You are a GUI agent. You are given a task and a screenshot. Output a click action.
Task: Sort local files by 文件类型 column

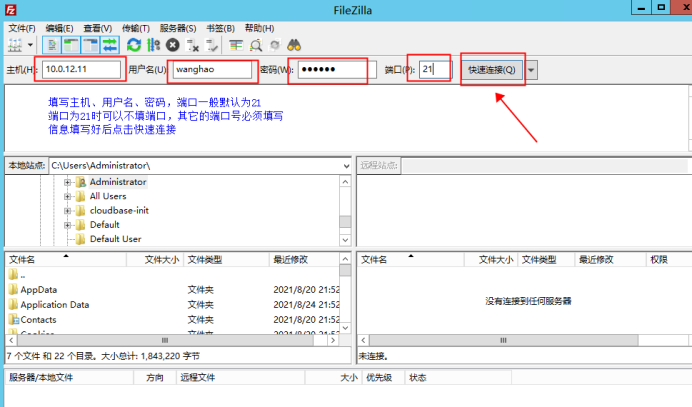[x=226, y=260]
